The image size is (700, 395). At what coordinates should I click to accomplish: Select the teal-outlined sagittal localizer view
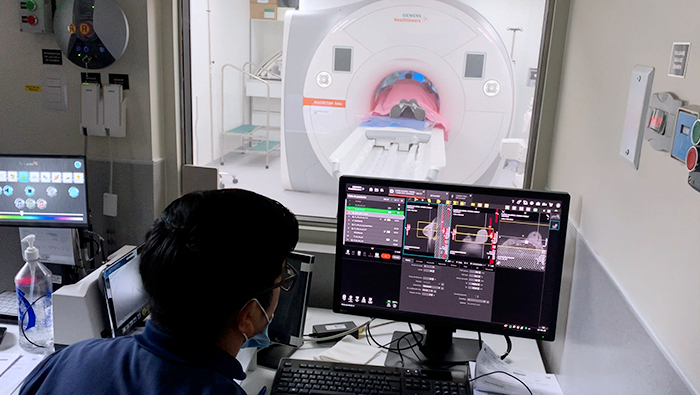point(428,230)
